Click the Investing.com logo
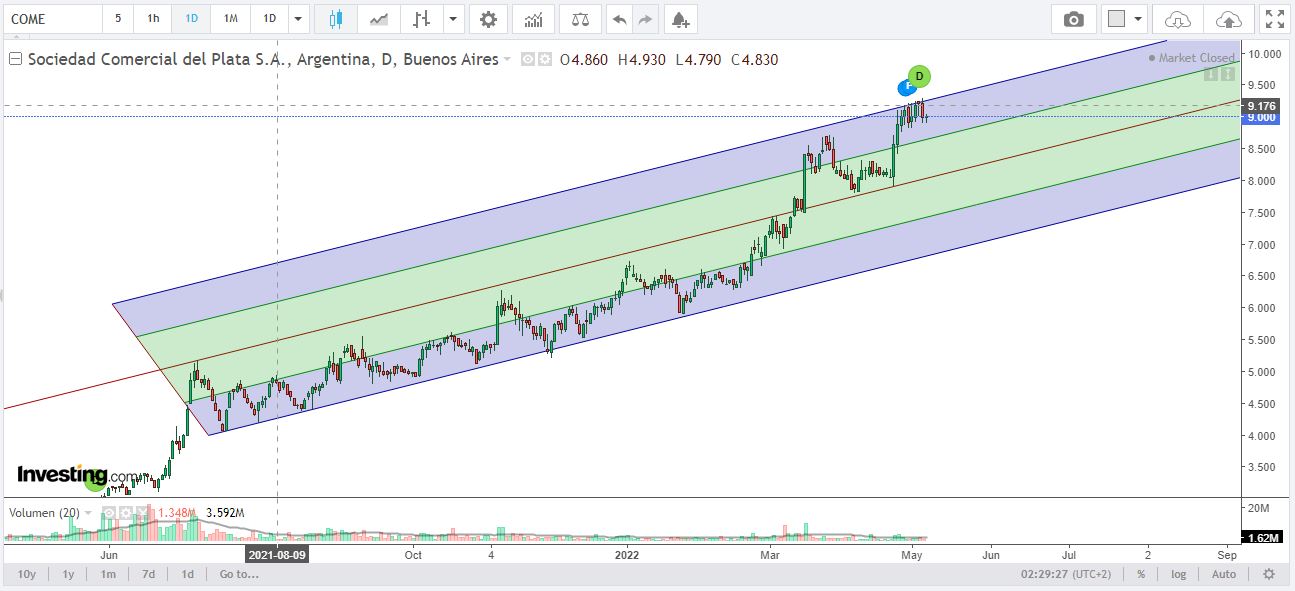Image resolution: width=1295 pixels, height=591 pixels. tap(80, 475)
